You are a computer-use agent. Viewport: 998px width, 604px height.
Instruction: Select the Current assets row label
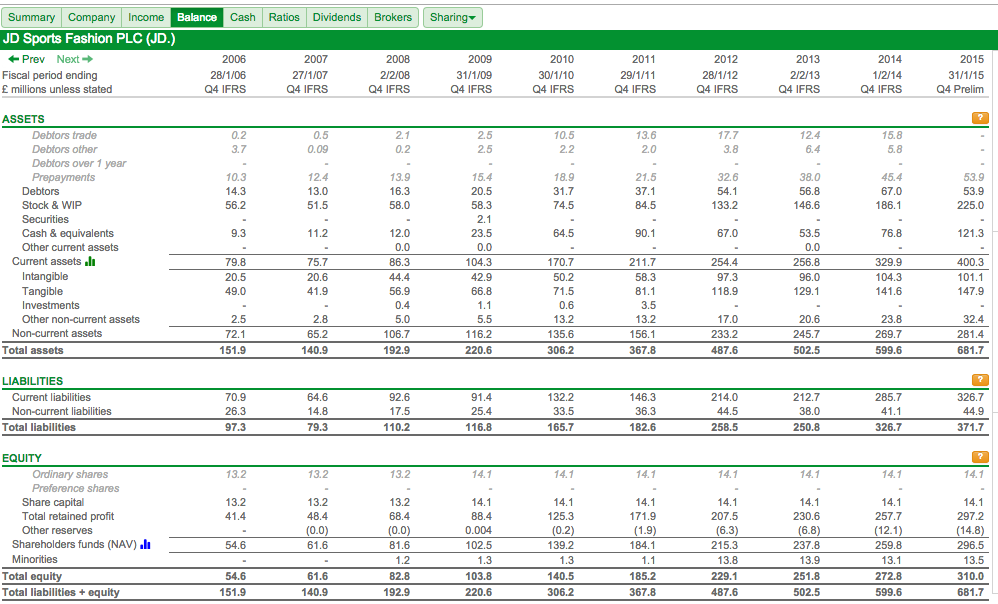(46, 262)
